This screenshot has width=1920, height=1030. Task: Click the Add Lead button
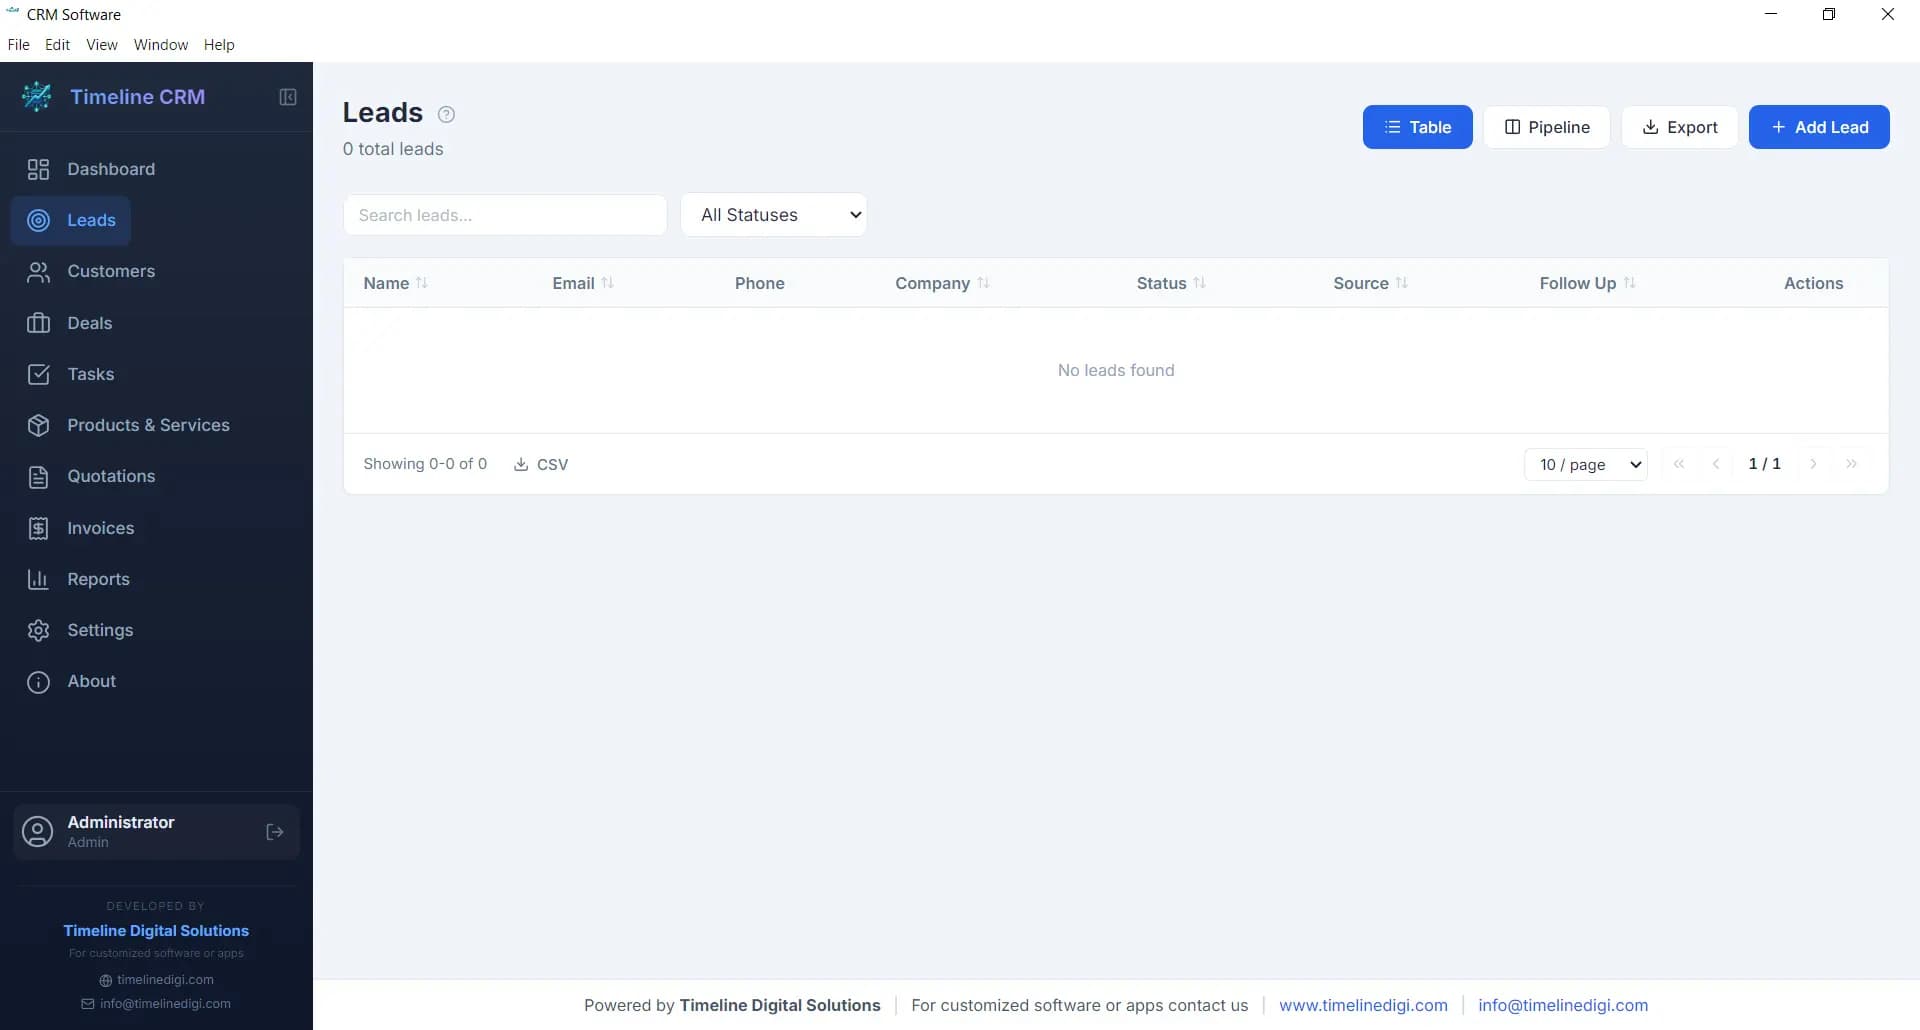1819,127
